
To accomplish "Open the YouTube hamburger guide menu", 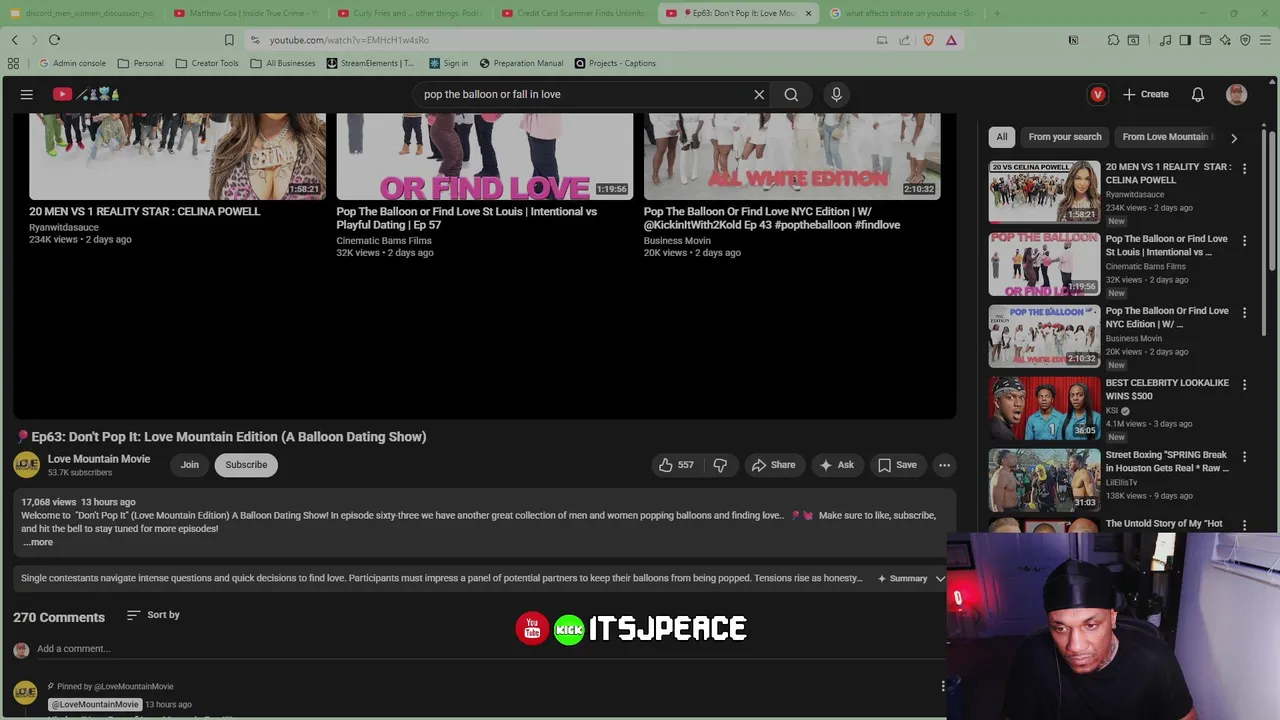I will 27,94.
